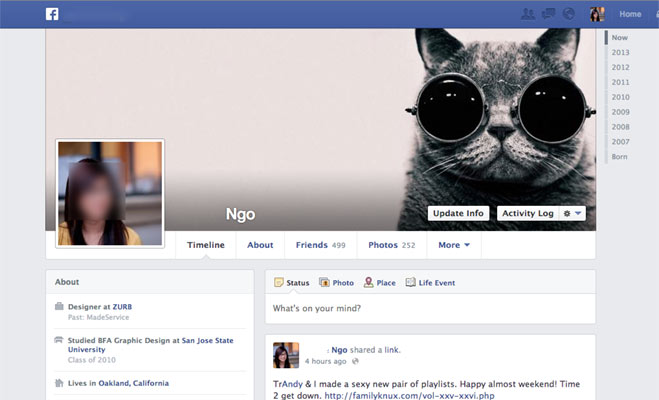The height and width of the screenshot is (400, 659).
Task: Jump to Born on timeline
Action: (619, 156)
